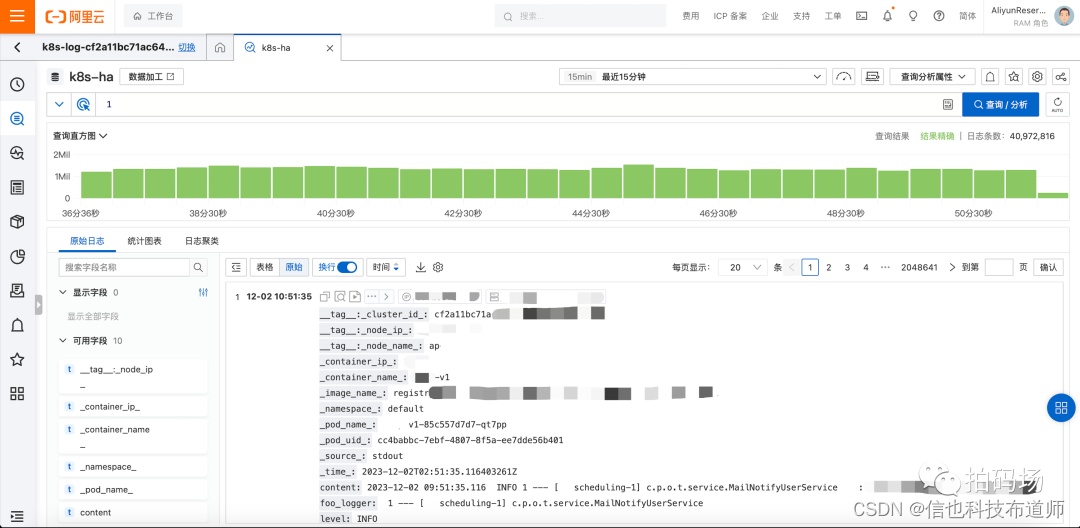Open the 工单 menu

(x=833, y=16)
